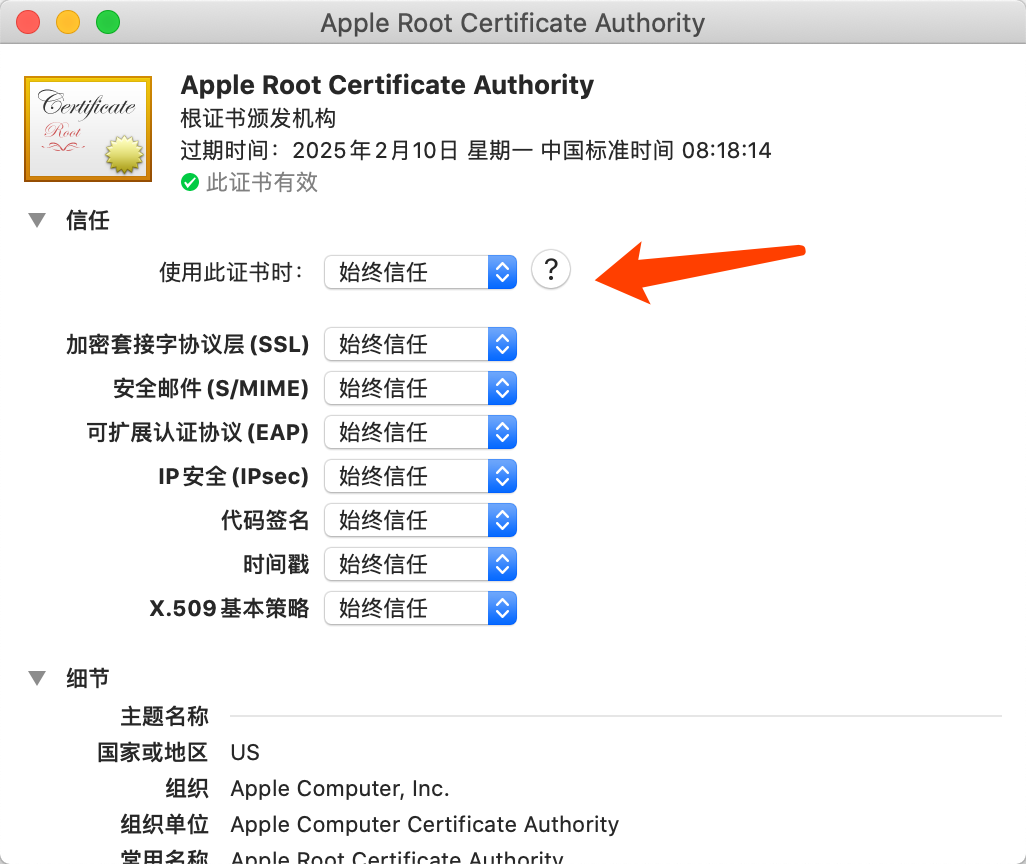Click the 细节 section label
This screenshot has width=1026, height=864.
tap(88, 678)
